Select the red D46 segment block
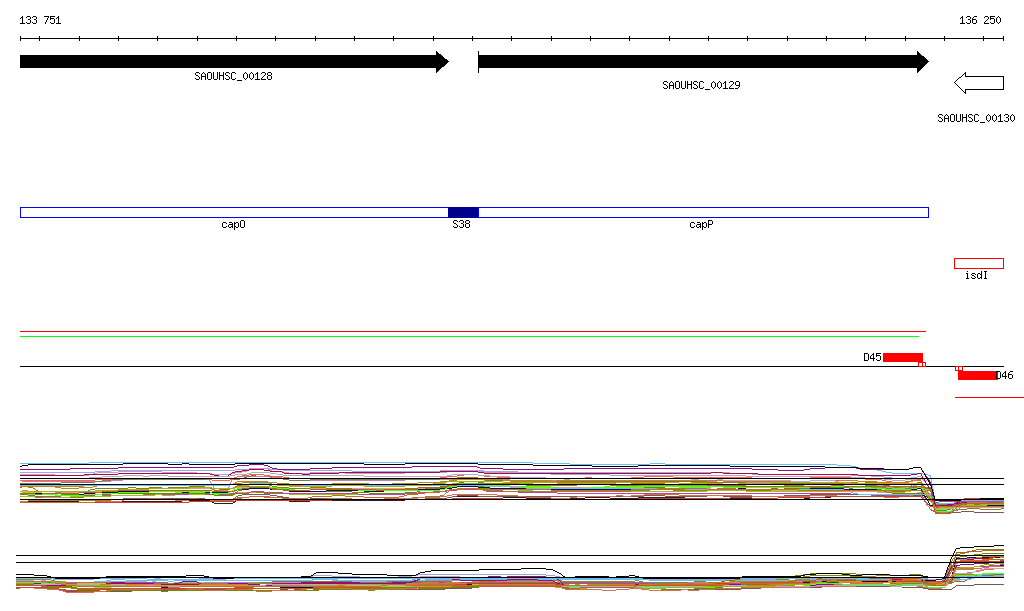 pos(976,375)
